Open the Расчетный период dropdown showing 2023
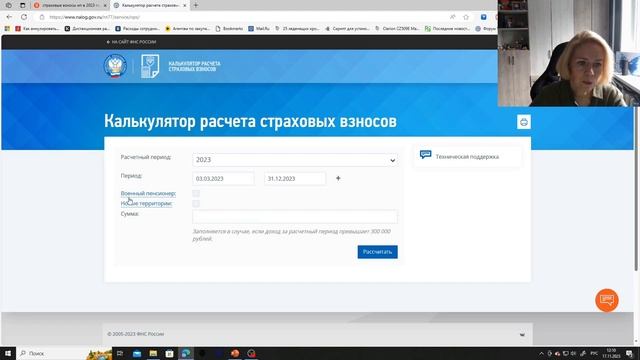This screenshot has height=360, width=640. tap(295, 160)
